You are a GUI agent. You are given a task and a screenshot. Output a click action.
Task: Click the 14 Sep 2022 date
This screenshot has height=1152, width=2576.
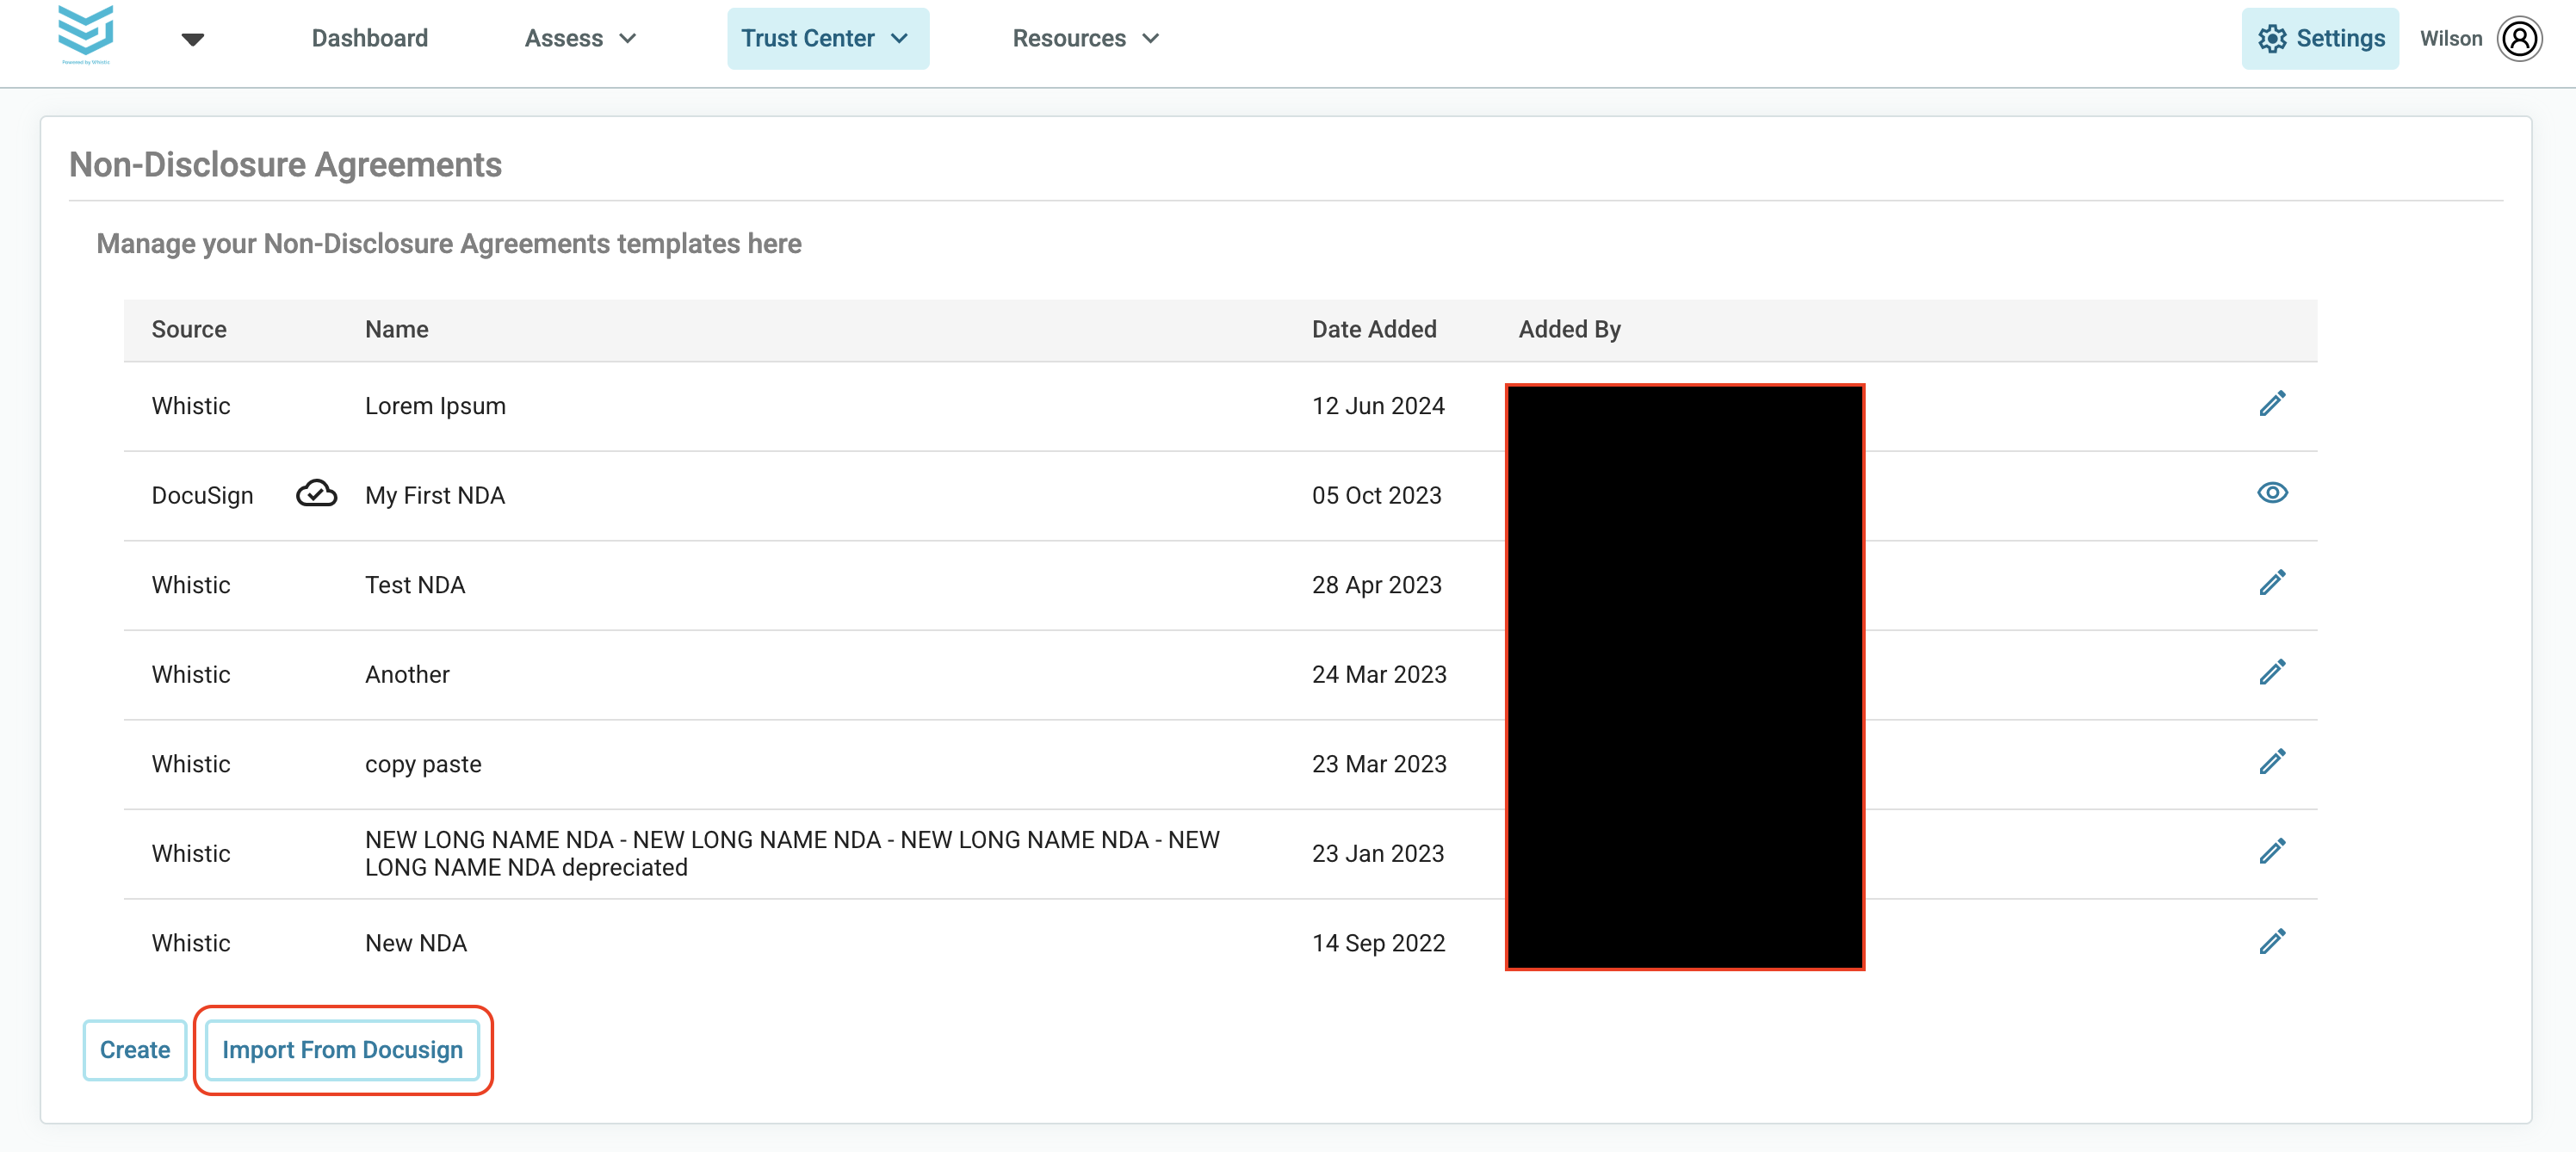(1378, 943)
